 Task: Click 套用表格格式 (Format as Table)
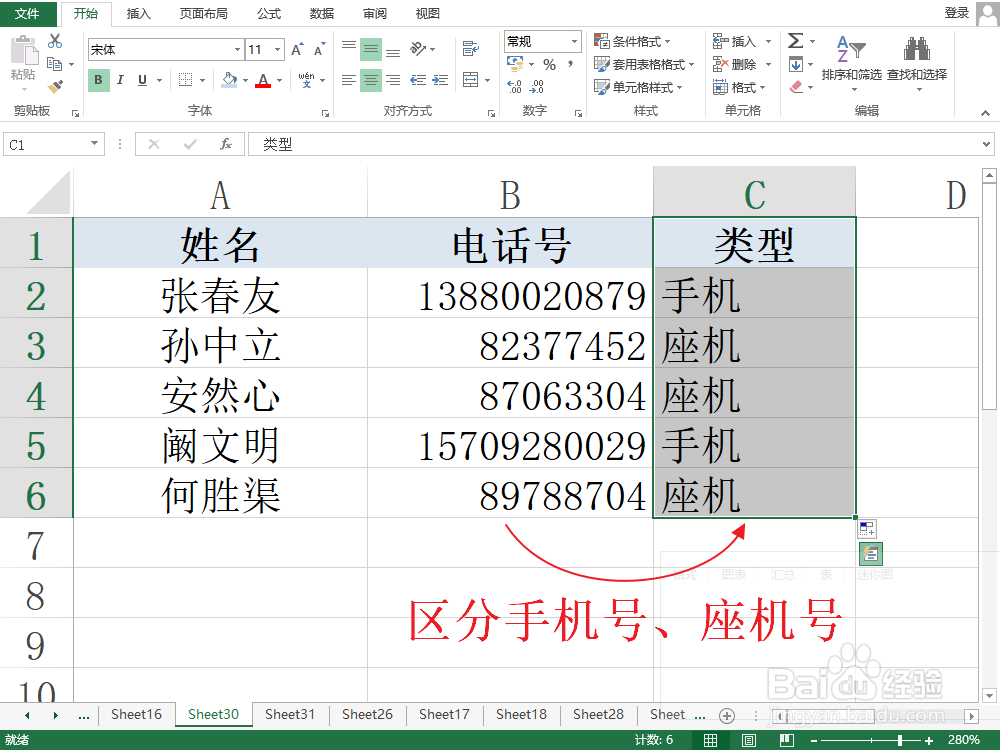(643, 63)
